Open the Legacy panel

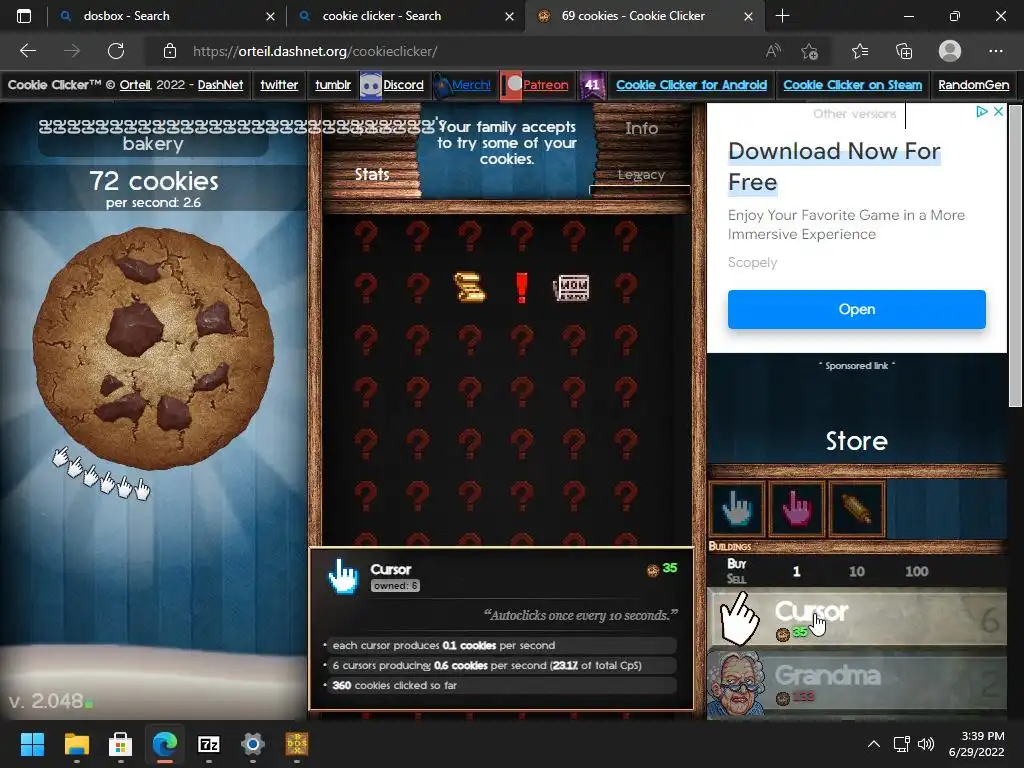[641, 175]
